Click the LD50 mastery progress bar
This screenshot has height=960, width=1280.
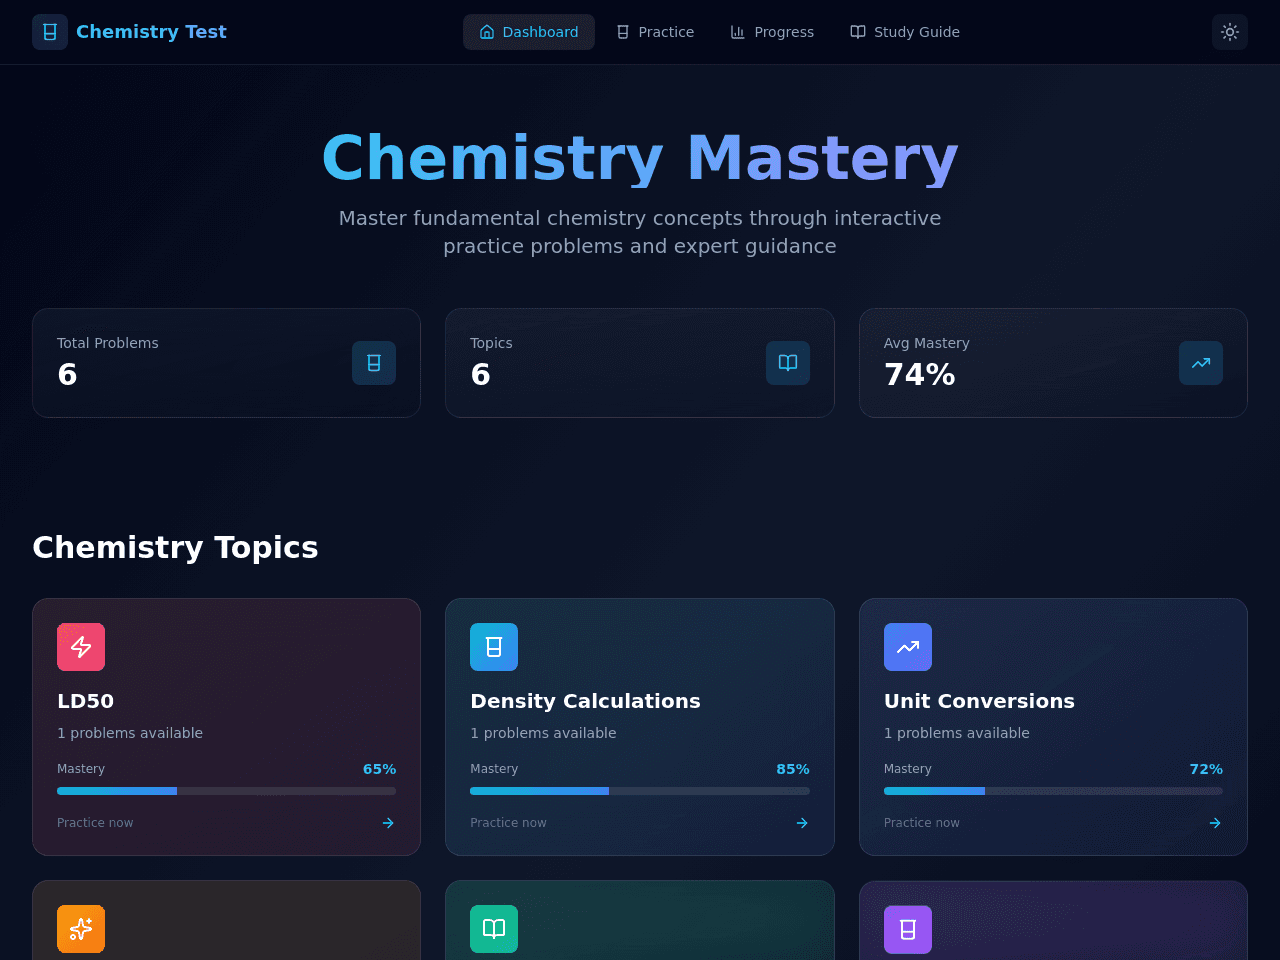point(226,791)
